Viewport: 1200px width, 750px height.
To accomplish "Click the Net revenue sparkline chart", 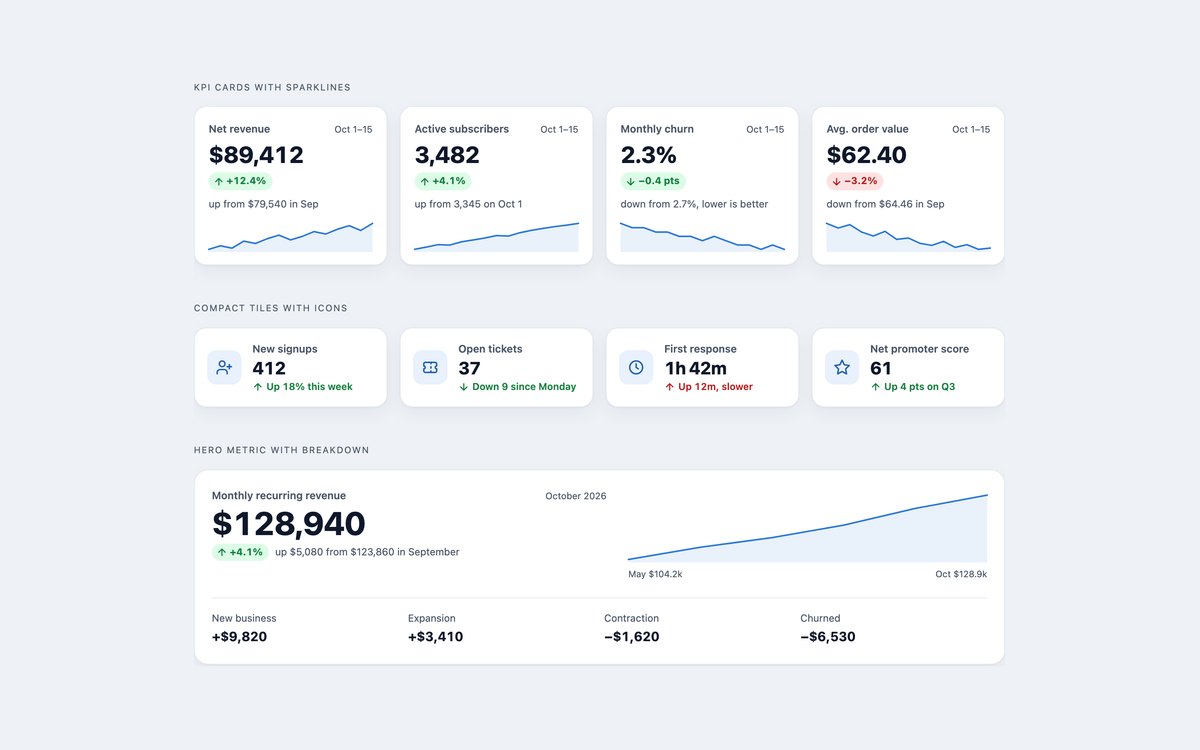I will tap(291, 237).
